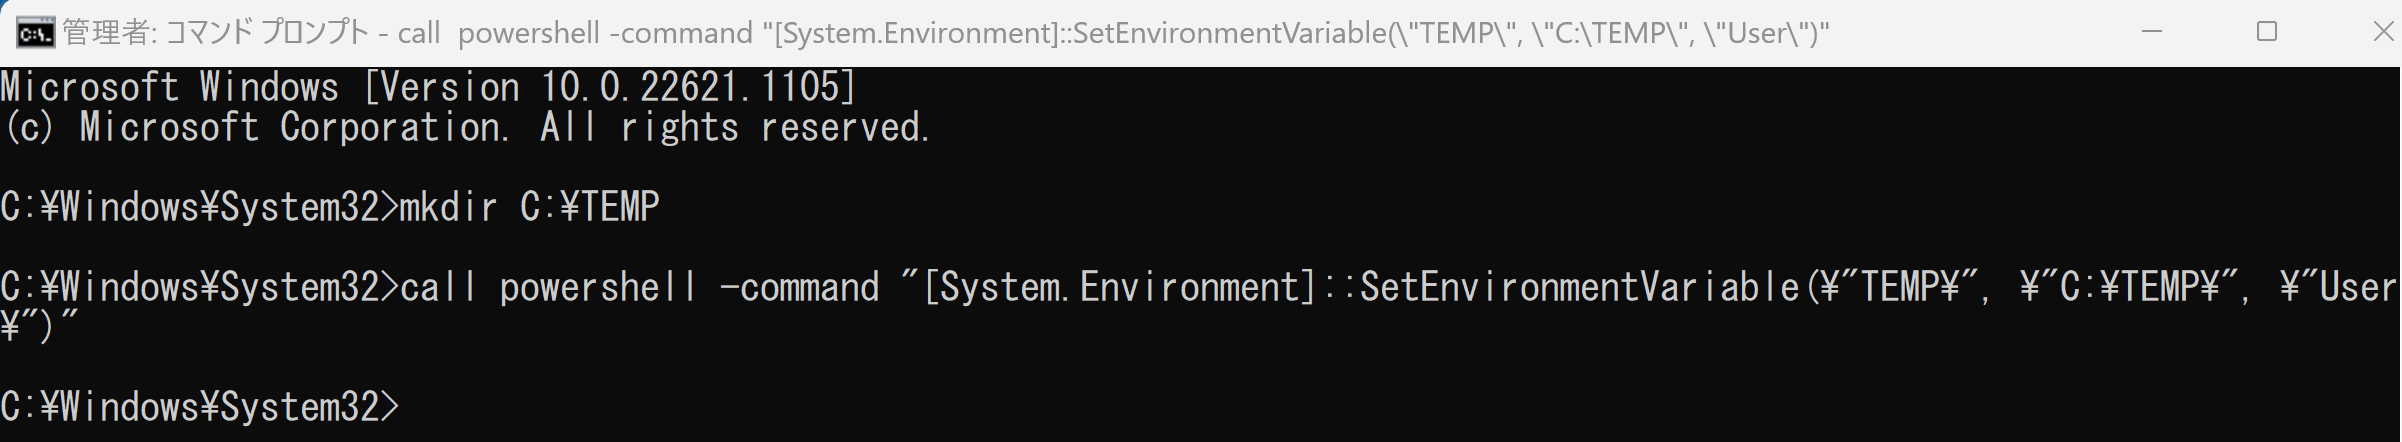Click the Command Prompt icon in title bar
The width and height of the screenshot is (2402, 442).
[35, 34]
